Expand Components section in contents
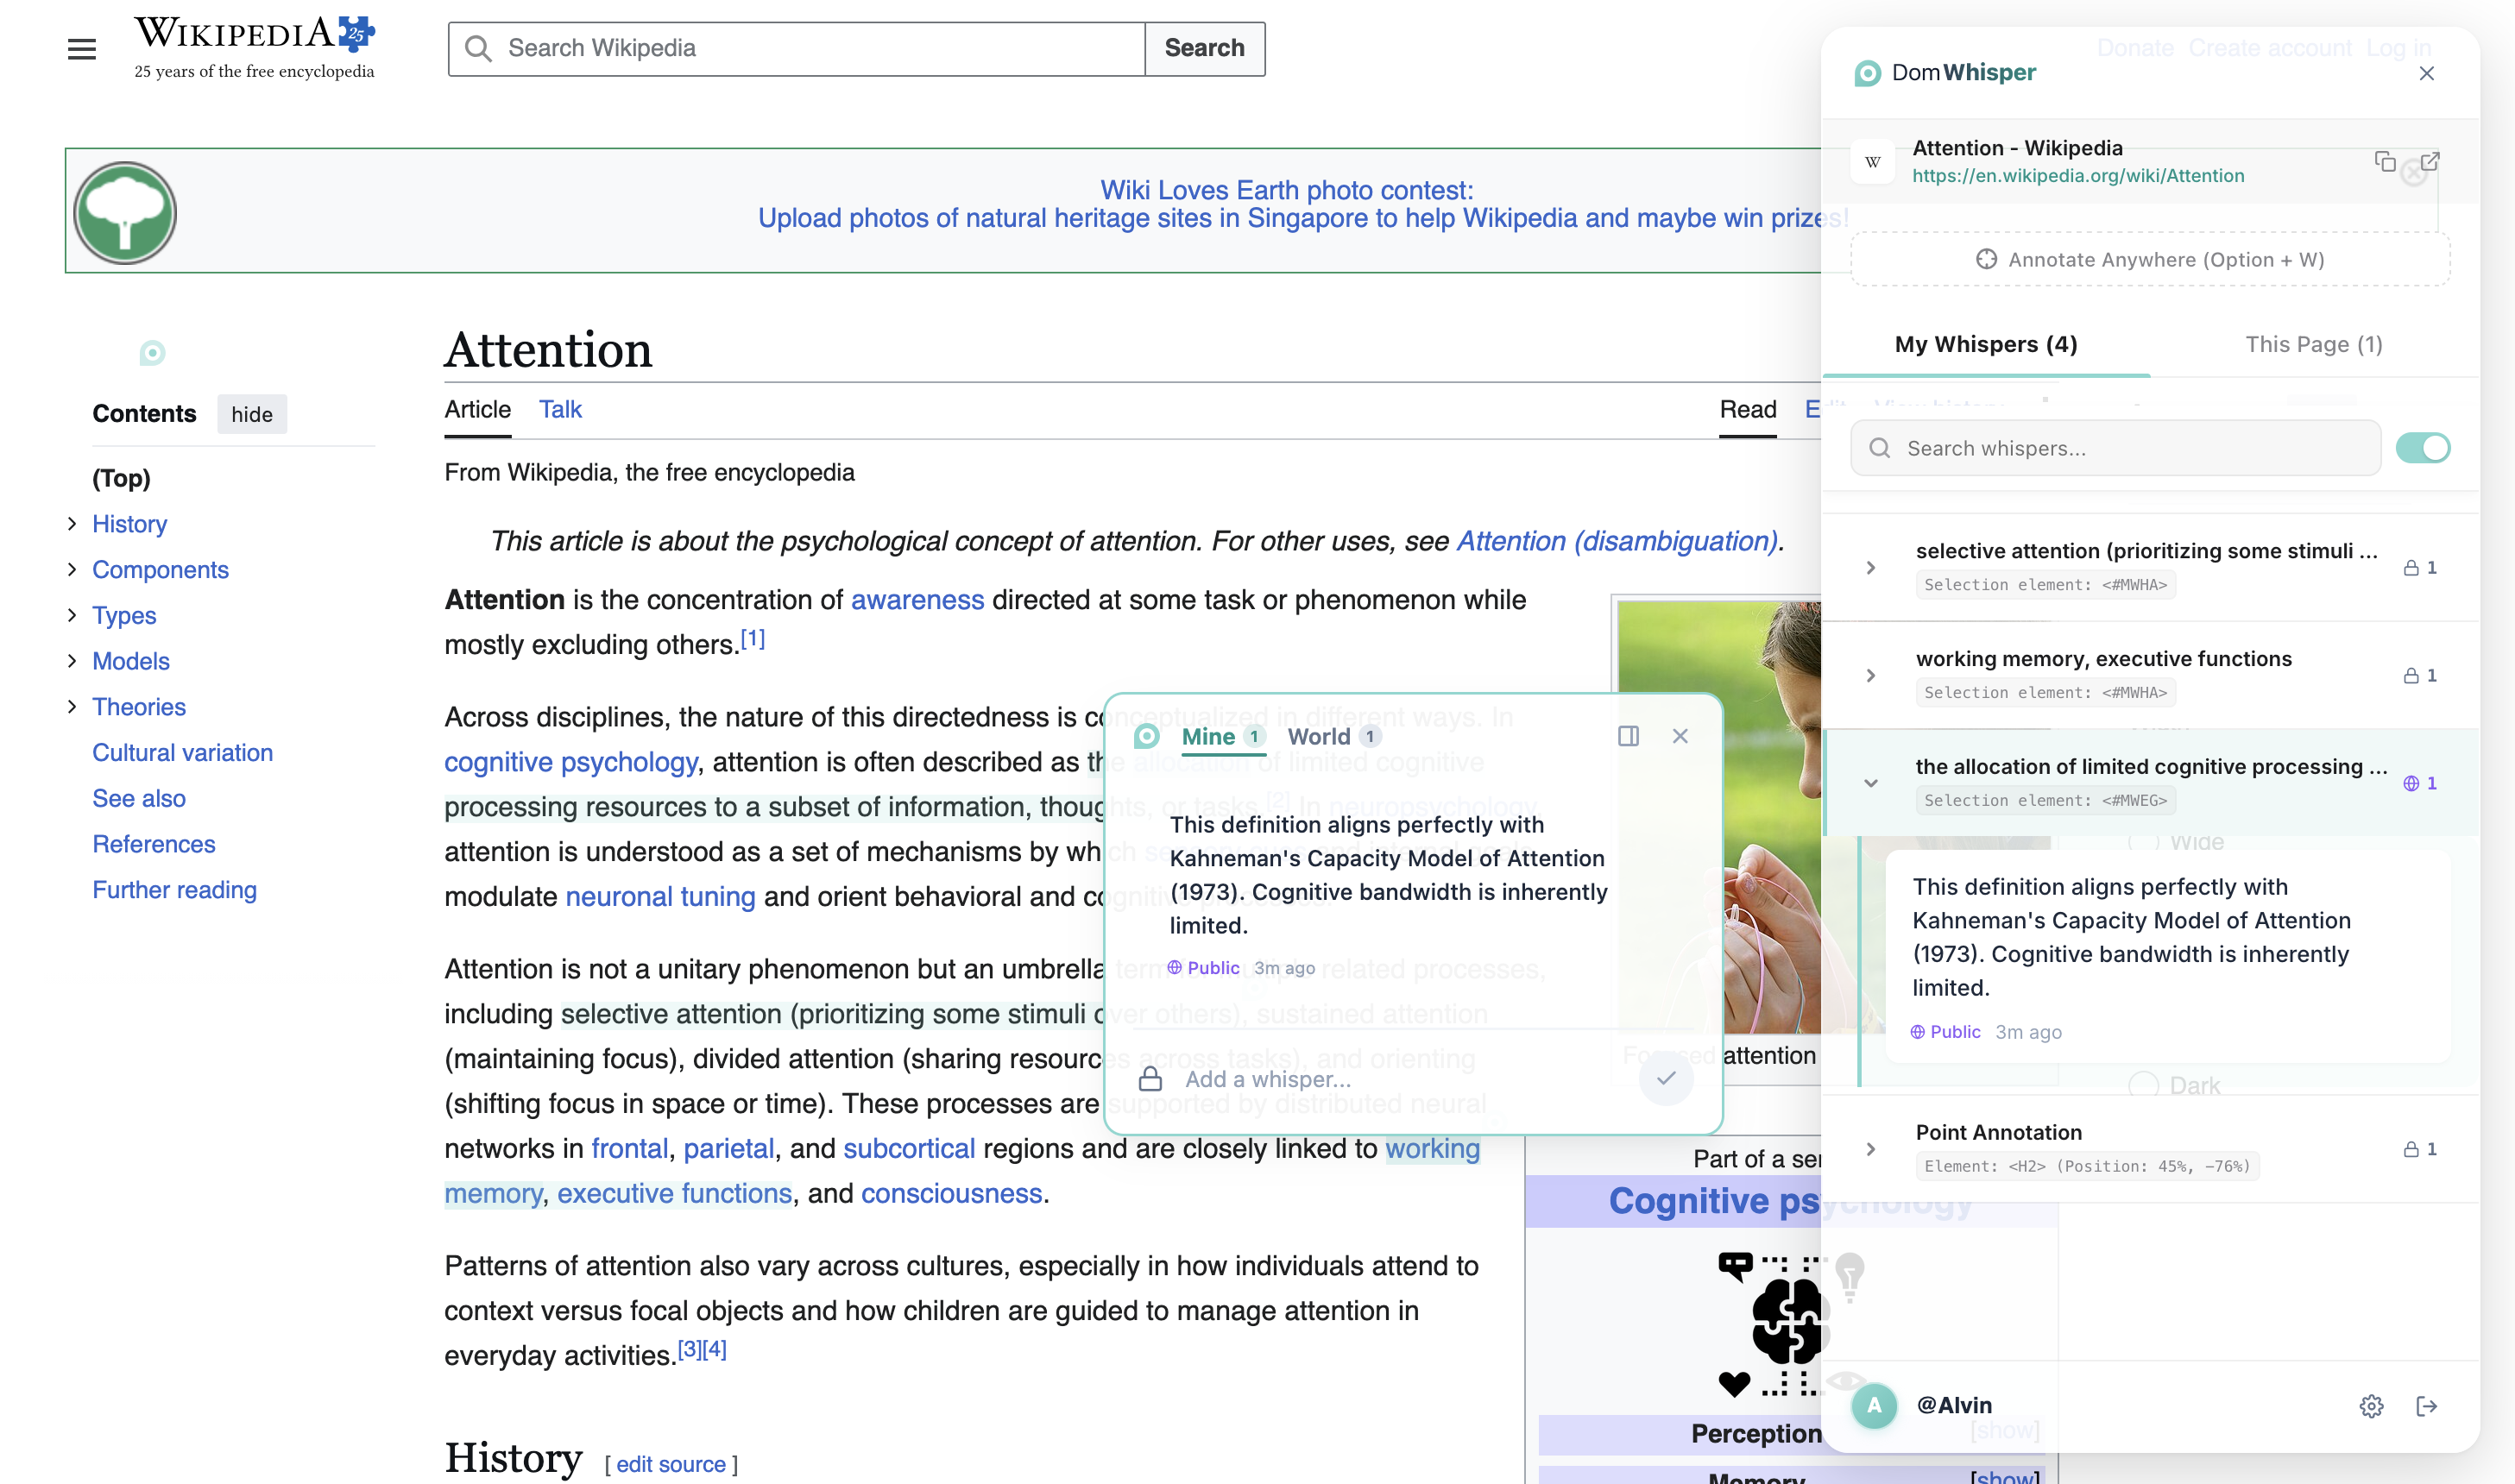 click(x=72, y=569)
